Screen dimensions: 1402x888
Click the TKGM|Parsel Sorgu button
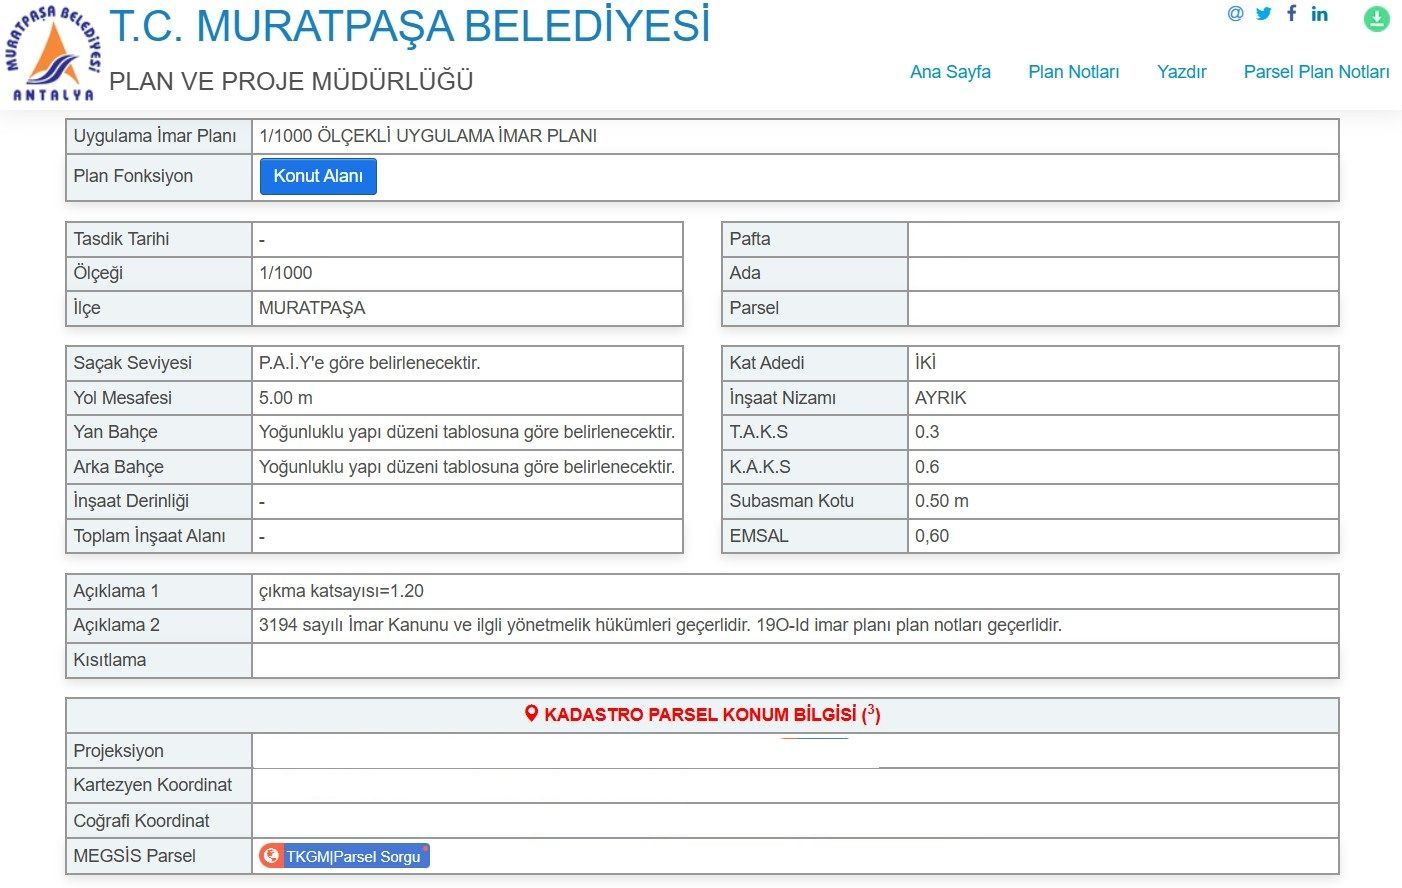coord(353,856)
